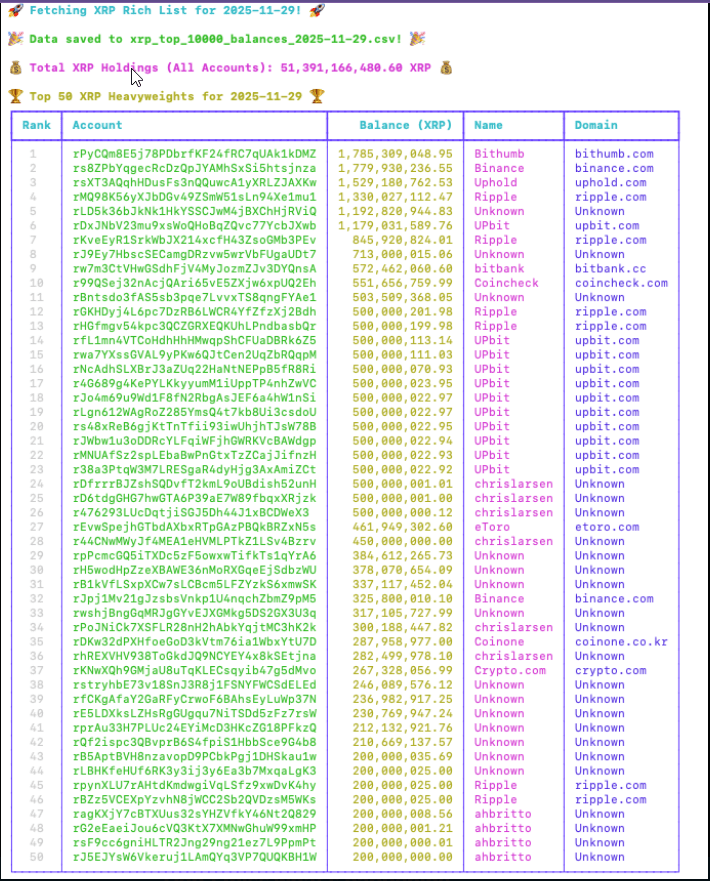This screenshot has height=881, width=710.
Task: Click the trophy at the end of the Heavyweights title
Action: (316, 97)
